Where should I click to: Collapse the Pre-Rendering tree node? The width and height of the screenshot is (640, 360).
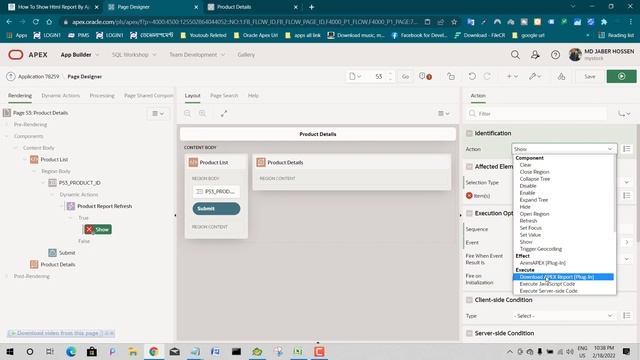click(7, 124)
